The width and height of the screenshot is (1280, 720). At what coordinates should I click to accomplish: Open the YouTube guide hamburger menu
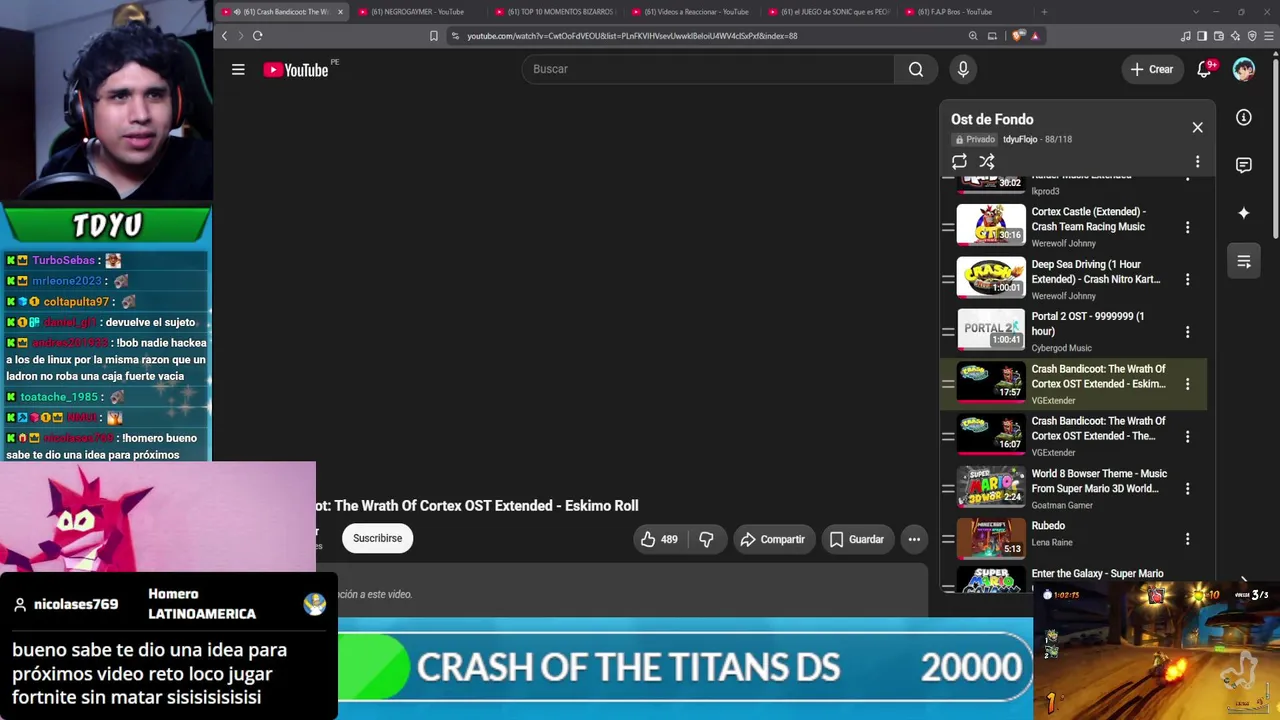coord(238,69)
